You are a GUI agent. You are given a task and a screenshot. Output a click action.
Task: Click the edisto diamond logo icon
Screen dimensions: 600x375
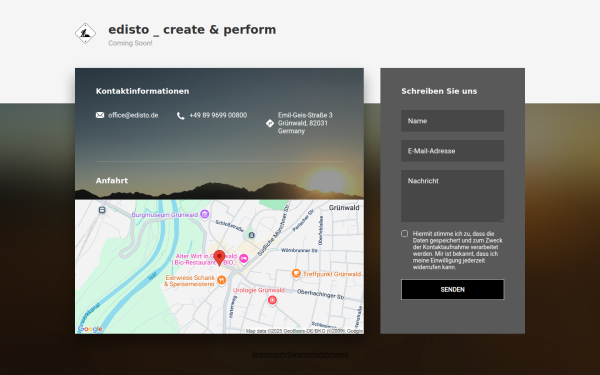[85, 33]
